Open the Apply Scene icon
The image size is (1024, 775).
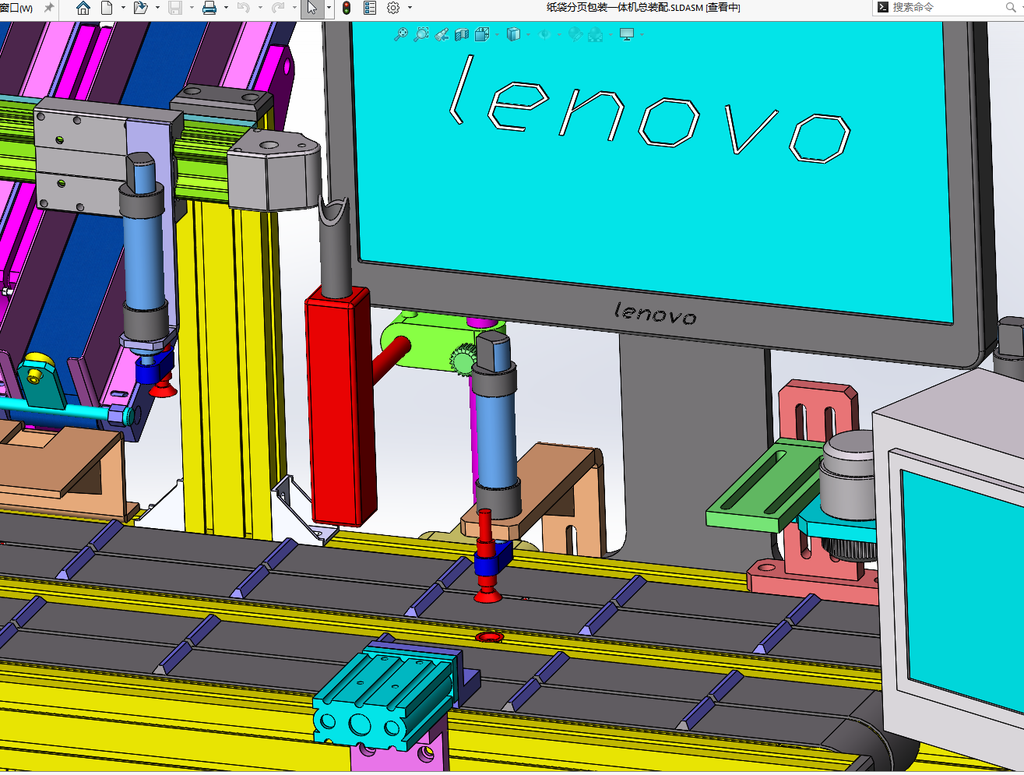(595, 34)
